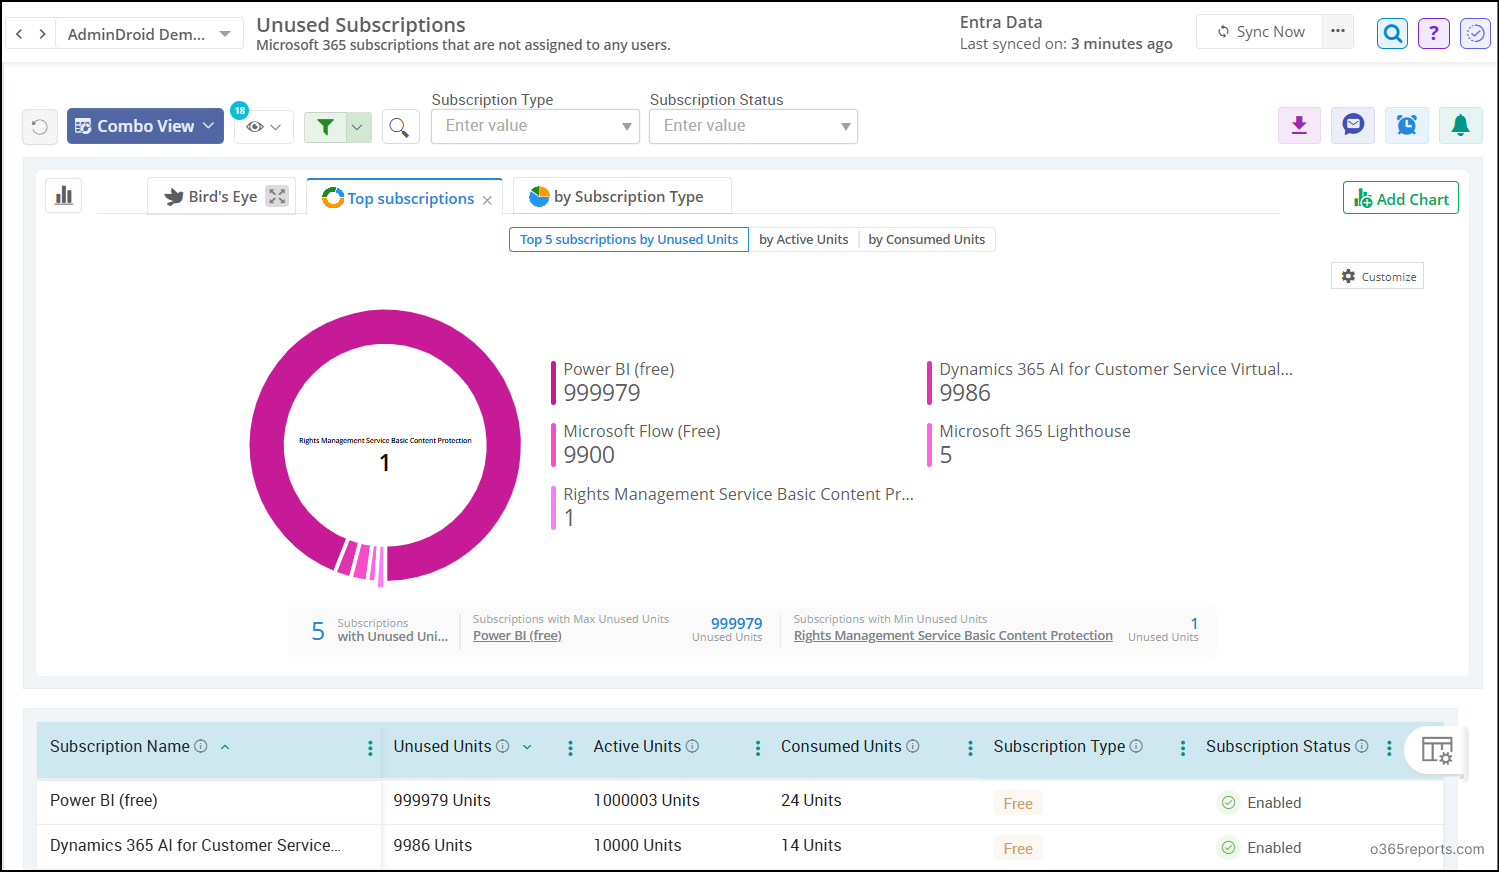Open Rights Management Service Basic Content Protection link
Image resolution: width=1499 pixels, height=872 pixels.
(953, 636)
